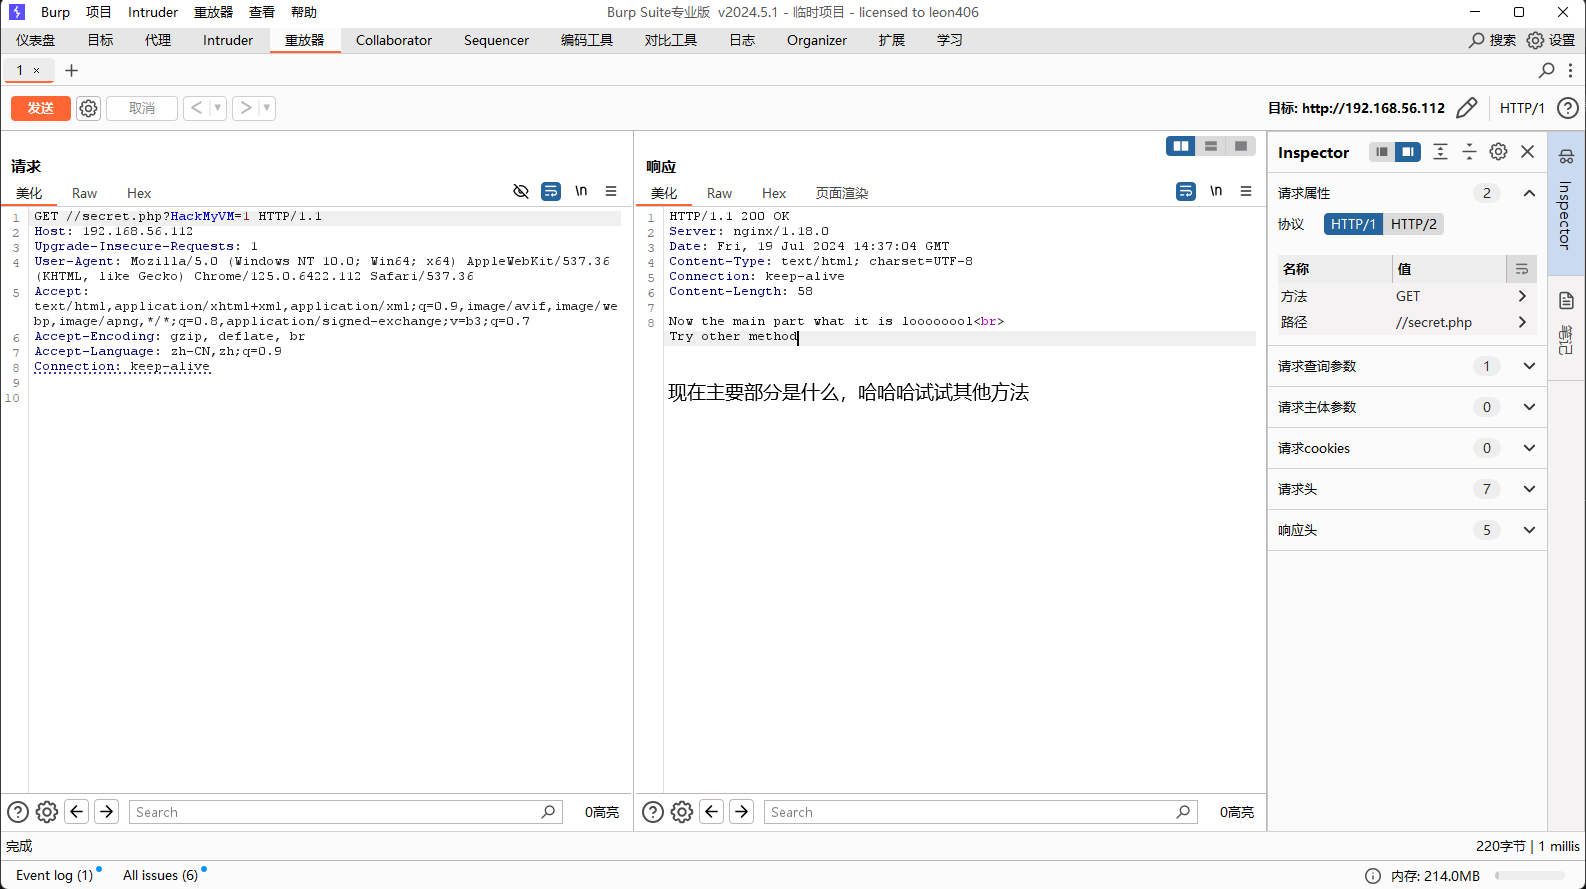The image size is (1586, 889).
Task: Go to previous match in response search
Action: tap(712, 812)
